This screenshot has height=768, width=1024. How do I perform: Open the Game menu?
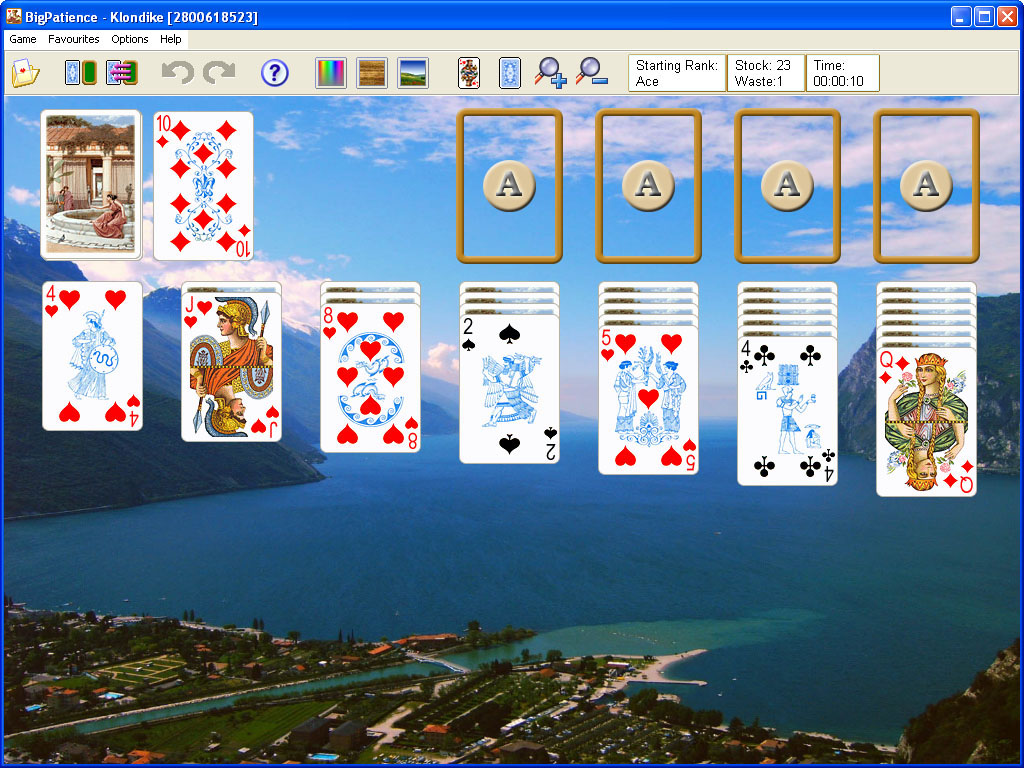pyautogui.click(x=23, y=39)
